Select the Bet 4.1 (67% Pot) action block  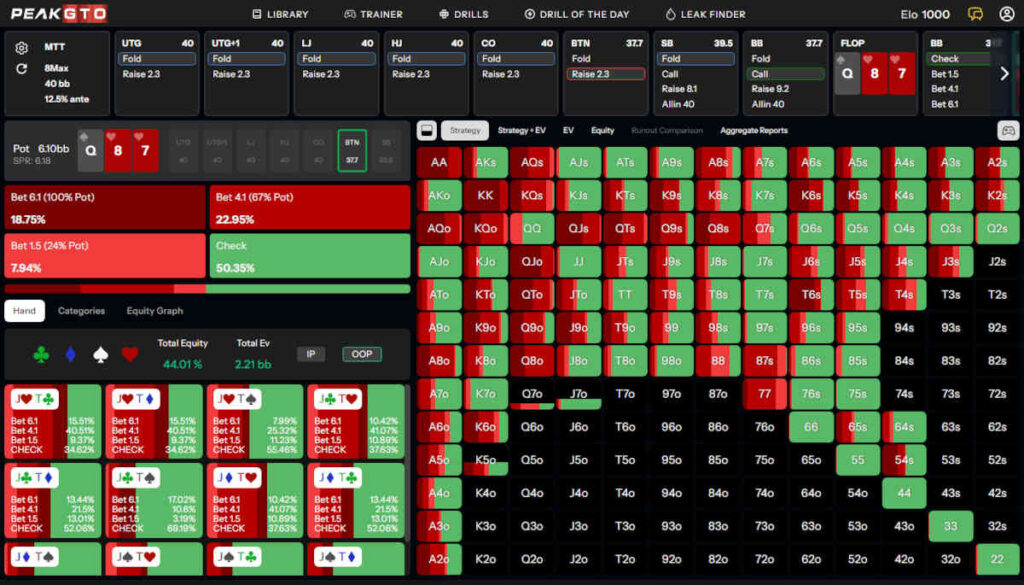309,207
